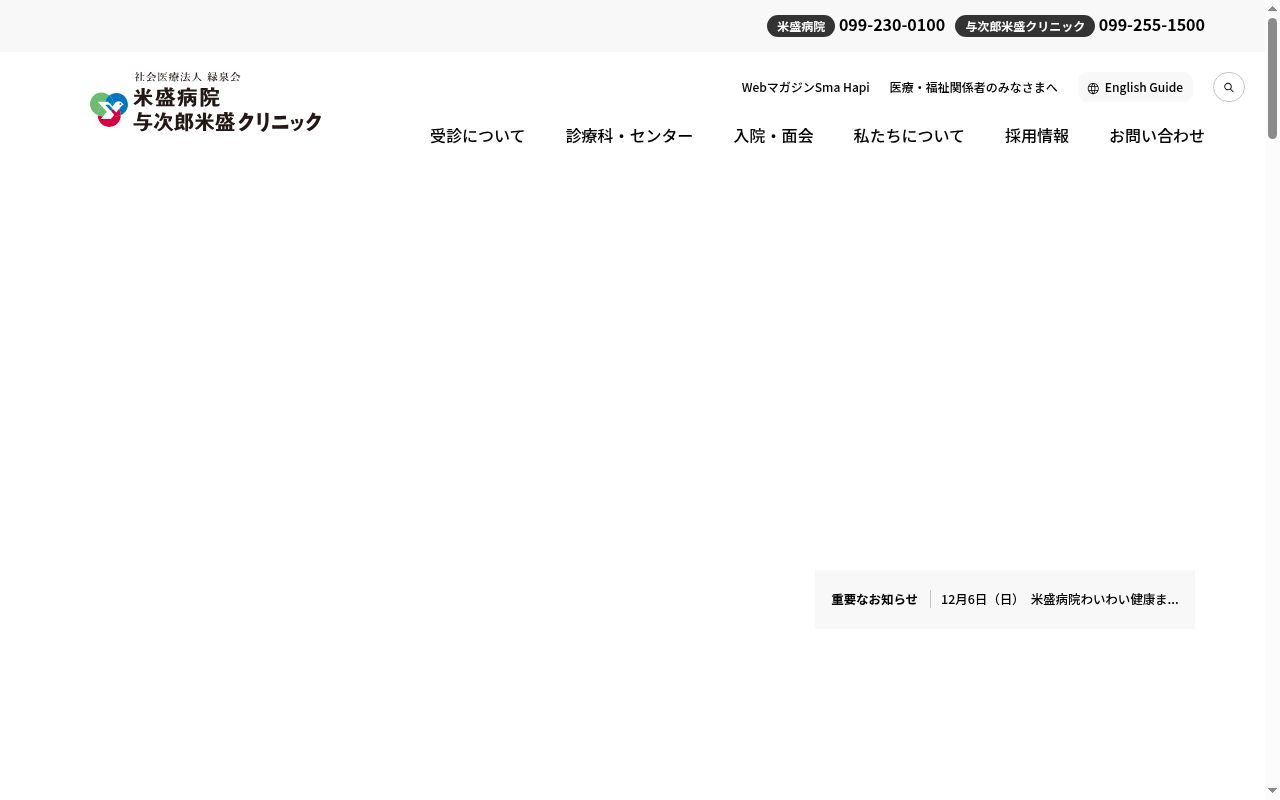Viewport: 1280px width, 800px height.
Task: Click the scrollbar down arrow
Action: [x=1272, y=792]
